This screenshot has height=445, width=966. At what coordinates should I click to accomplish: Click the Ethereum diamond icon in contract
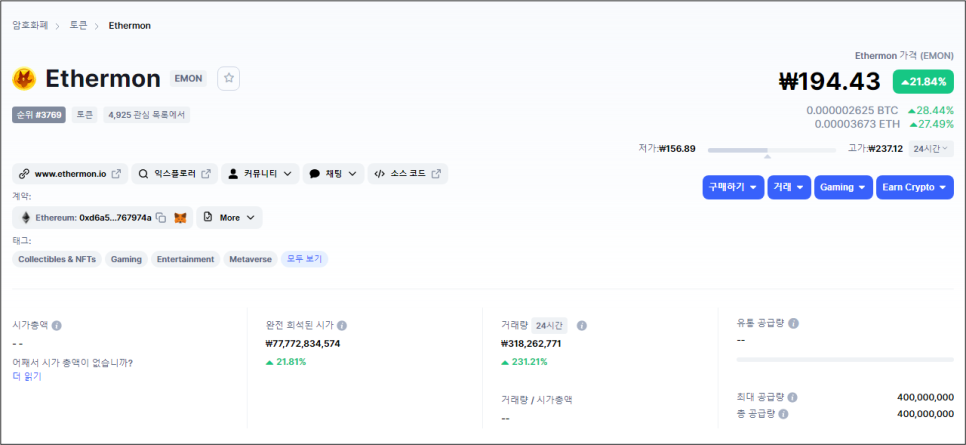click(x=26, y=218)
